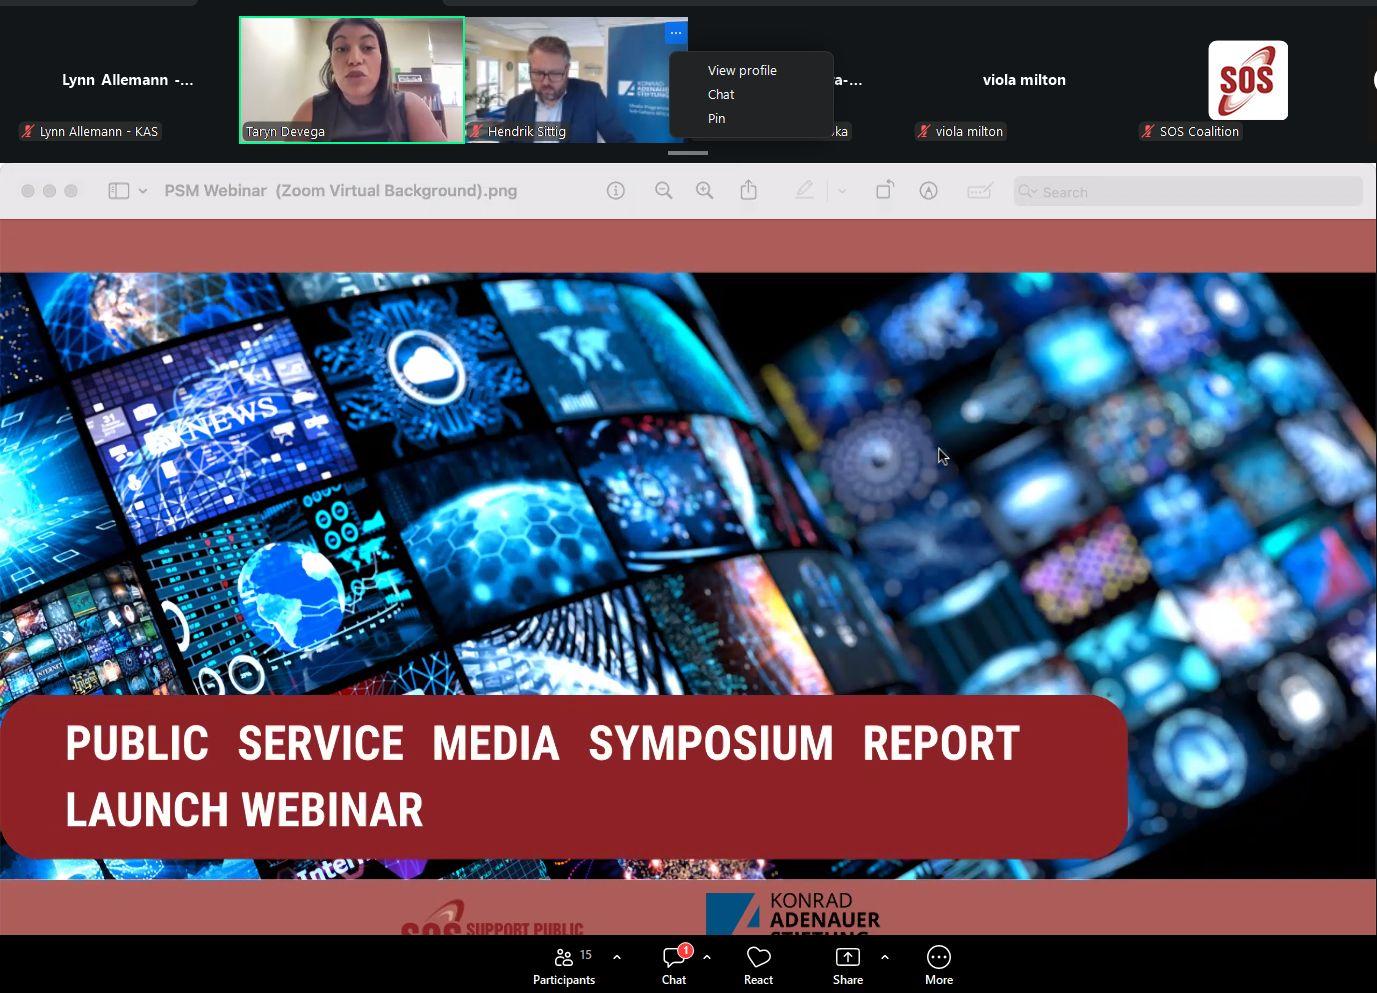Screen dimensions: 1377x993
Task: Click the ellipsis on Hendrik Sittig's video tile
Action: [676, 33]
